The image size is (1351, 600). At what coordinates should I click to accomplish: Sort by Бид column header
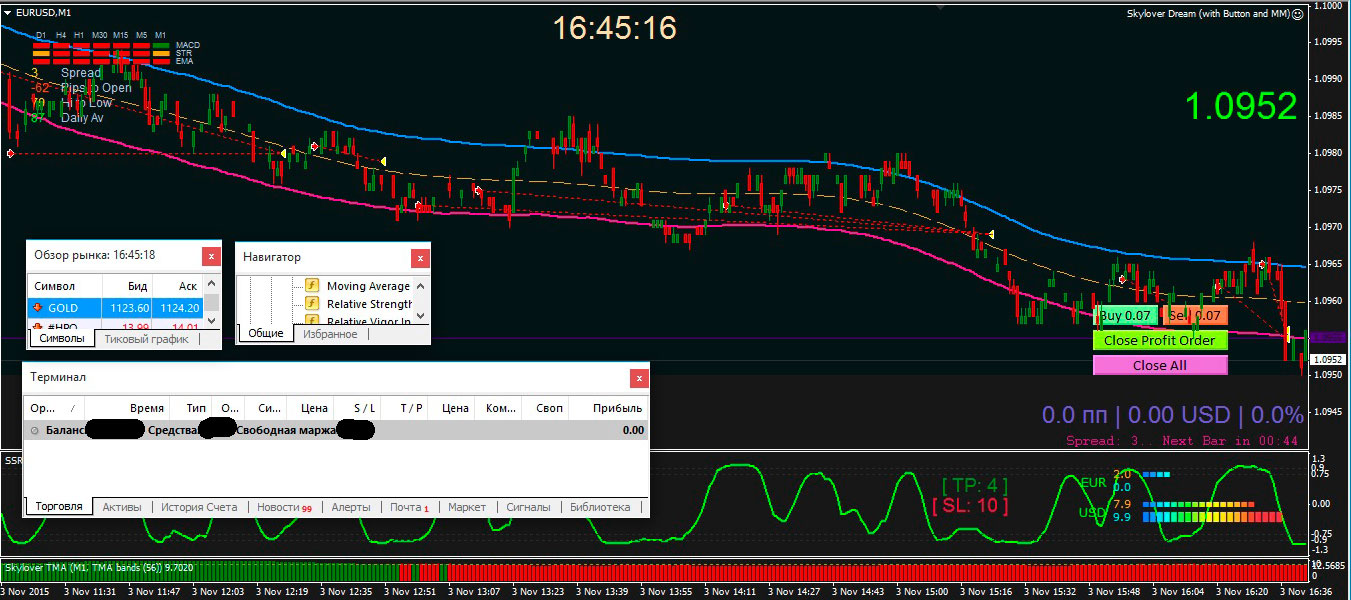pyautogui.click(x=127, y=286)
